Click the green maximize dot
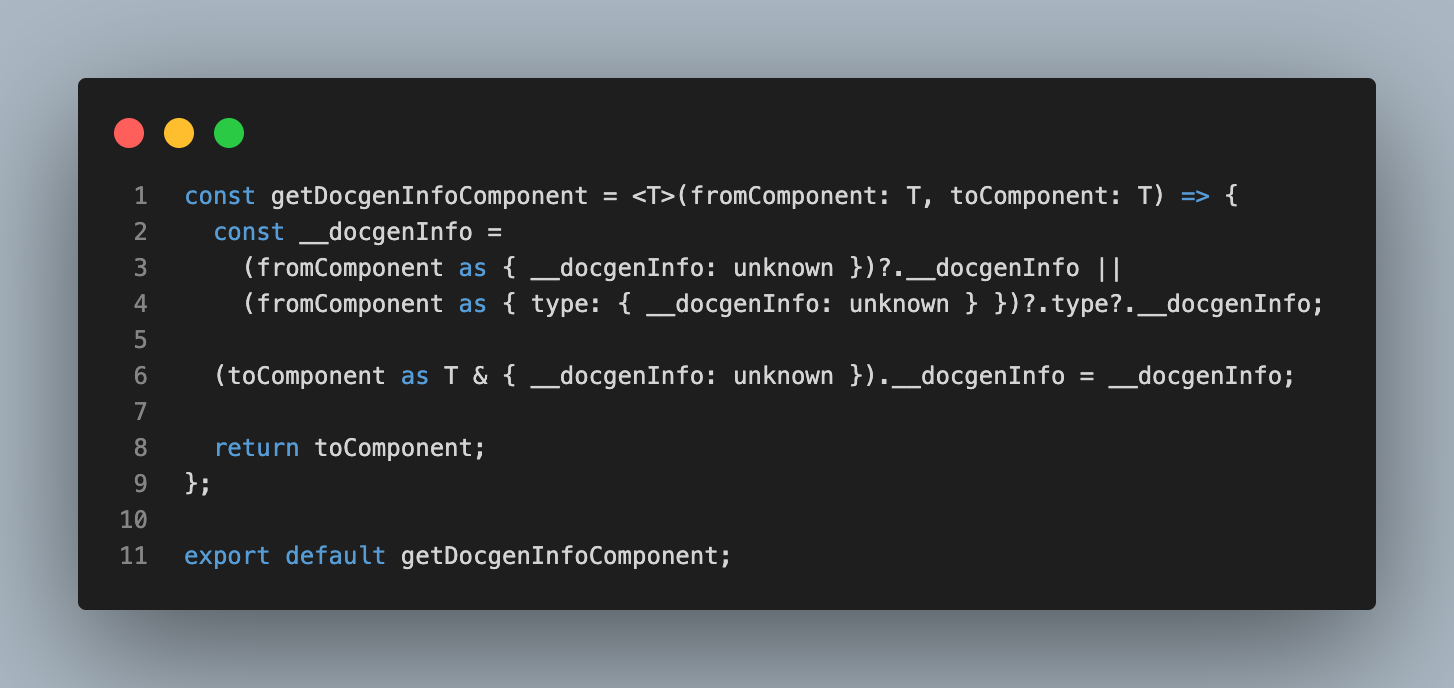Image resolution: width=1454 pixels, height=688 pixels. point(229,133)
